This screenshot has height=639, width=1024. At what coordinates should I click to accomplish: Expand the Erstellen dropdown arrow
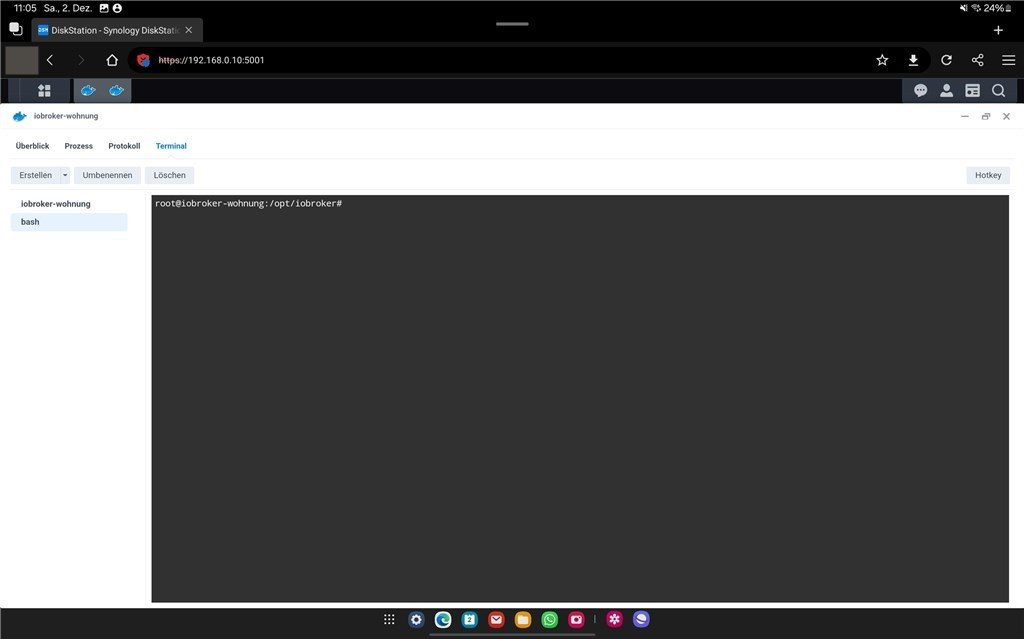[65, 175]
